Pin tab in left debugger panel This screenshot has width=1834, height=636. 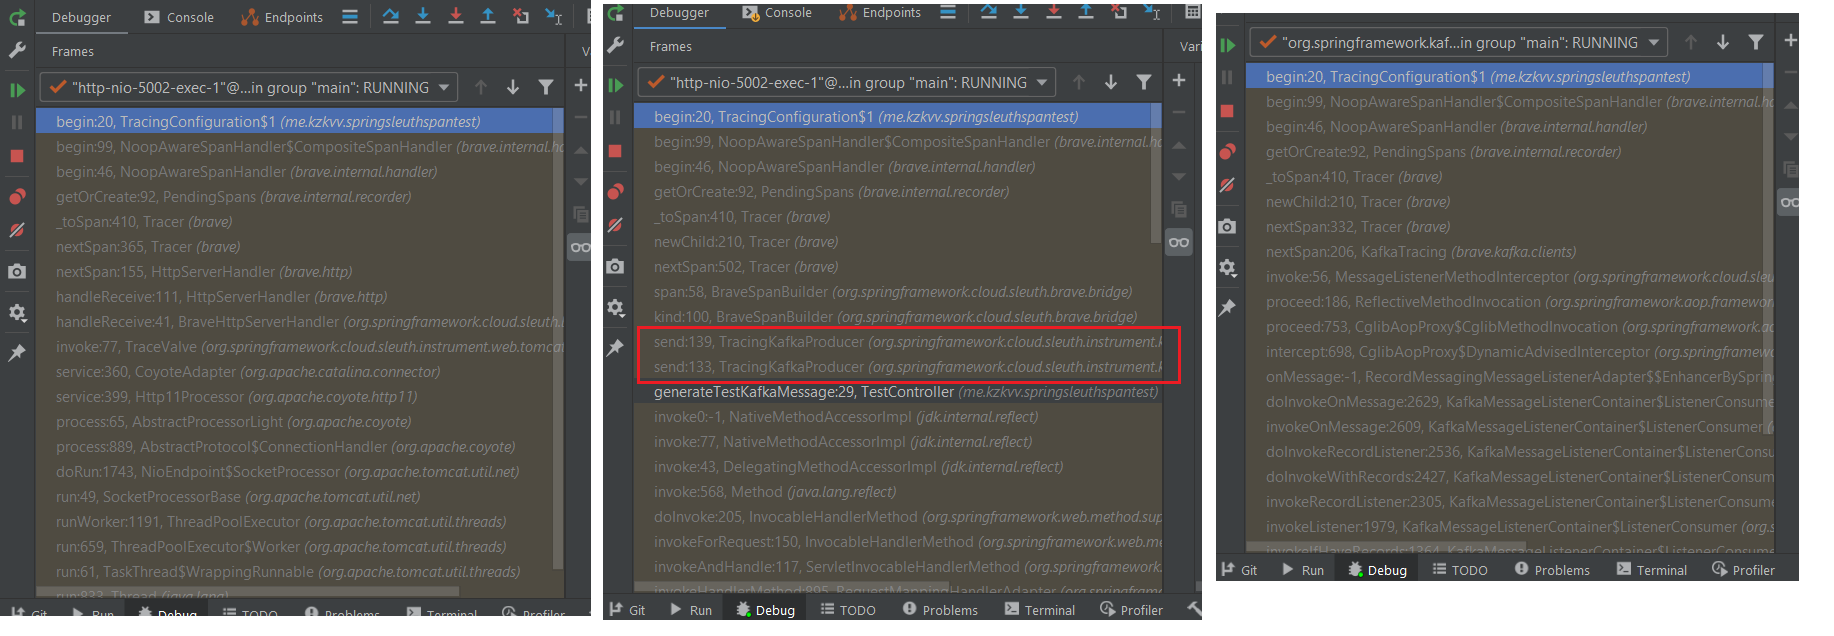pos(17,353)
